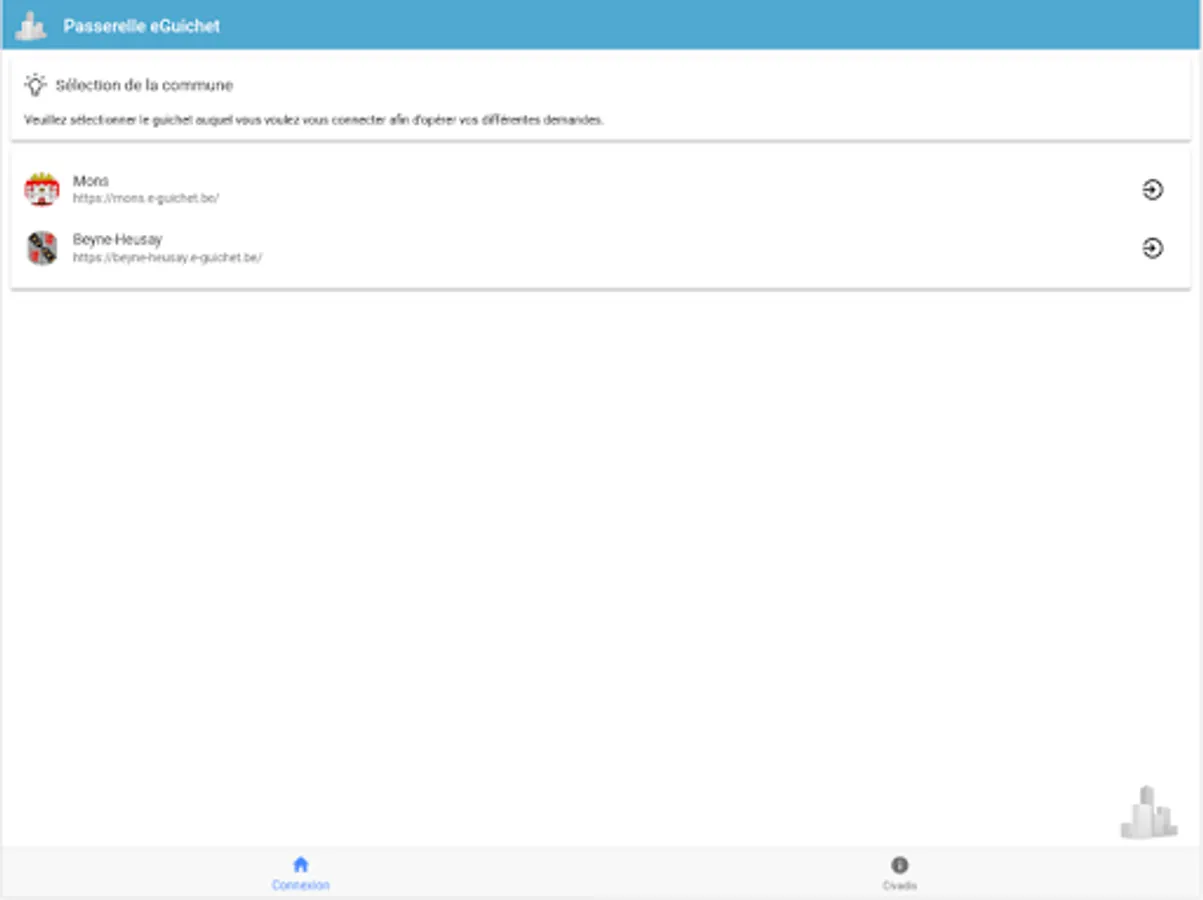Click the arrow icon next to Beyne-Heusay

point(1154,247)
